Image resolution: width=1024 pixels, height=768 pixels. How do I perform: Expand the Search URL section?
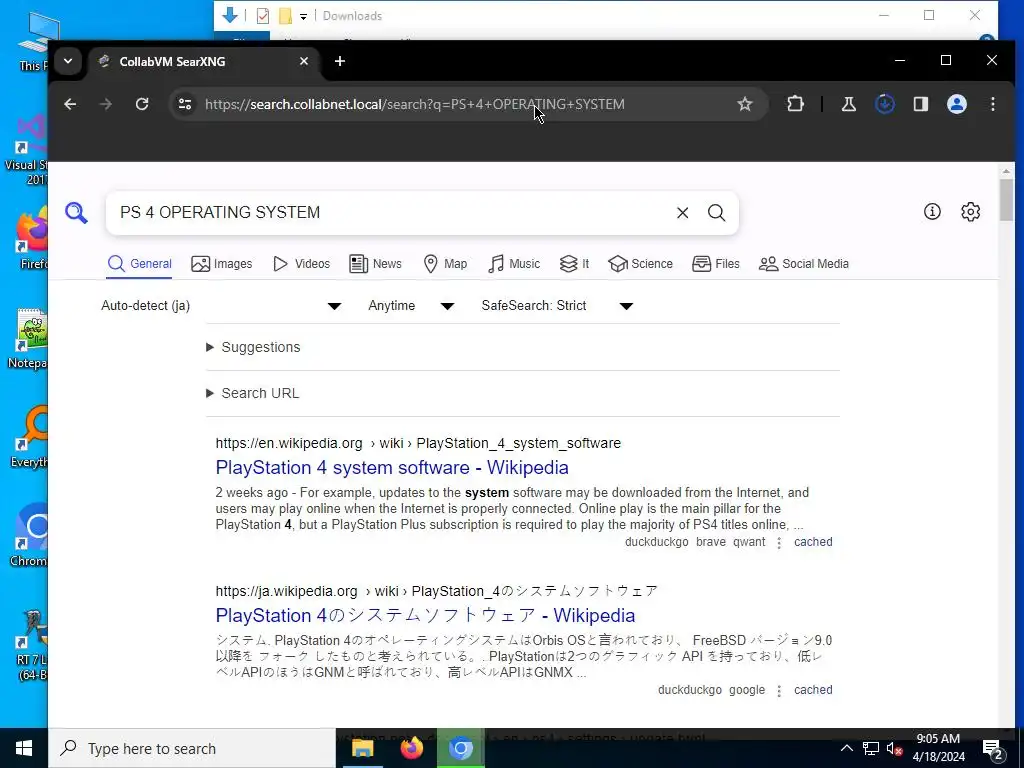point(253,393)
